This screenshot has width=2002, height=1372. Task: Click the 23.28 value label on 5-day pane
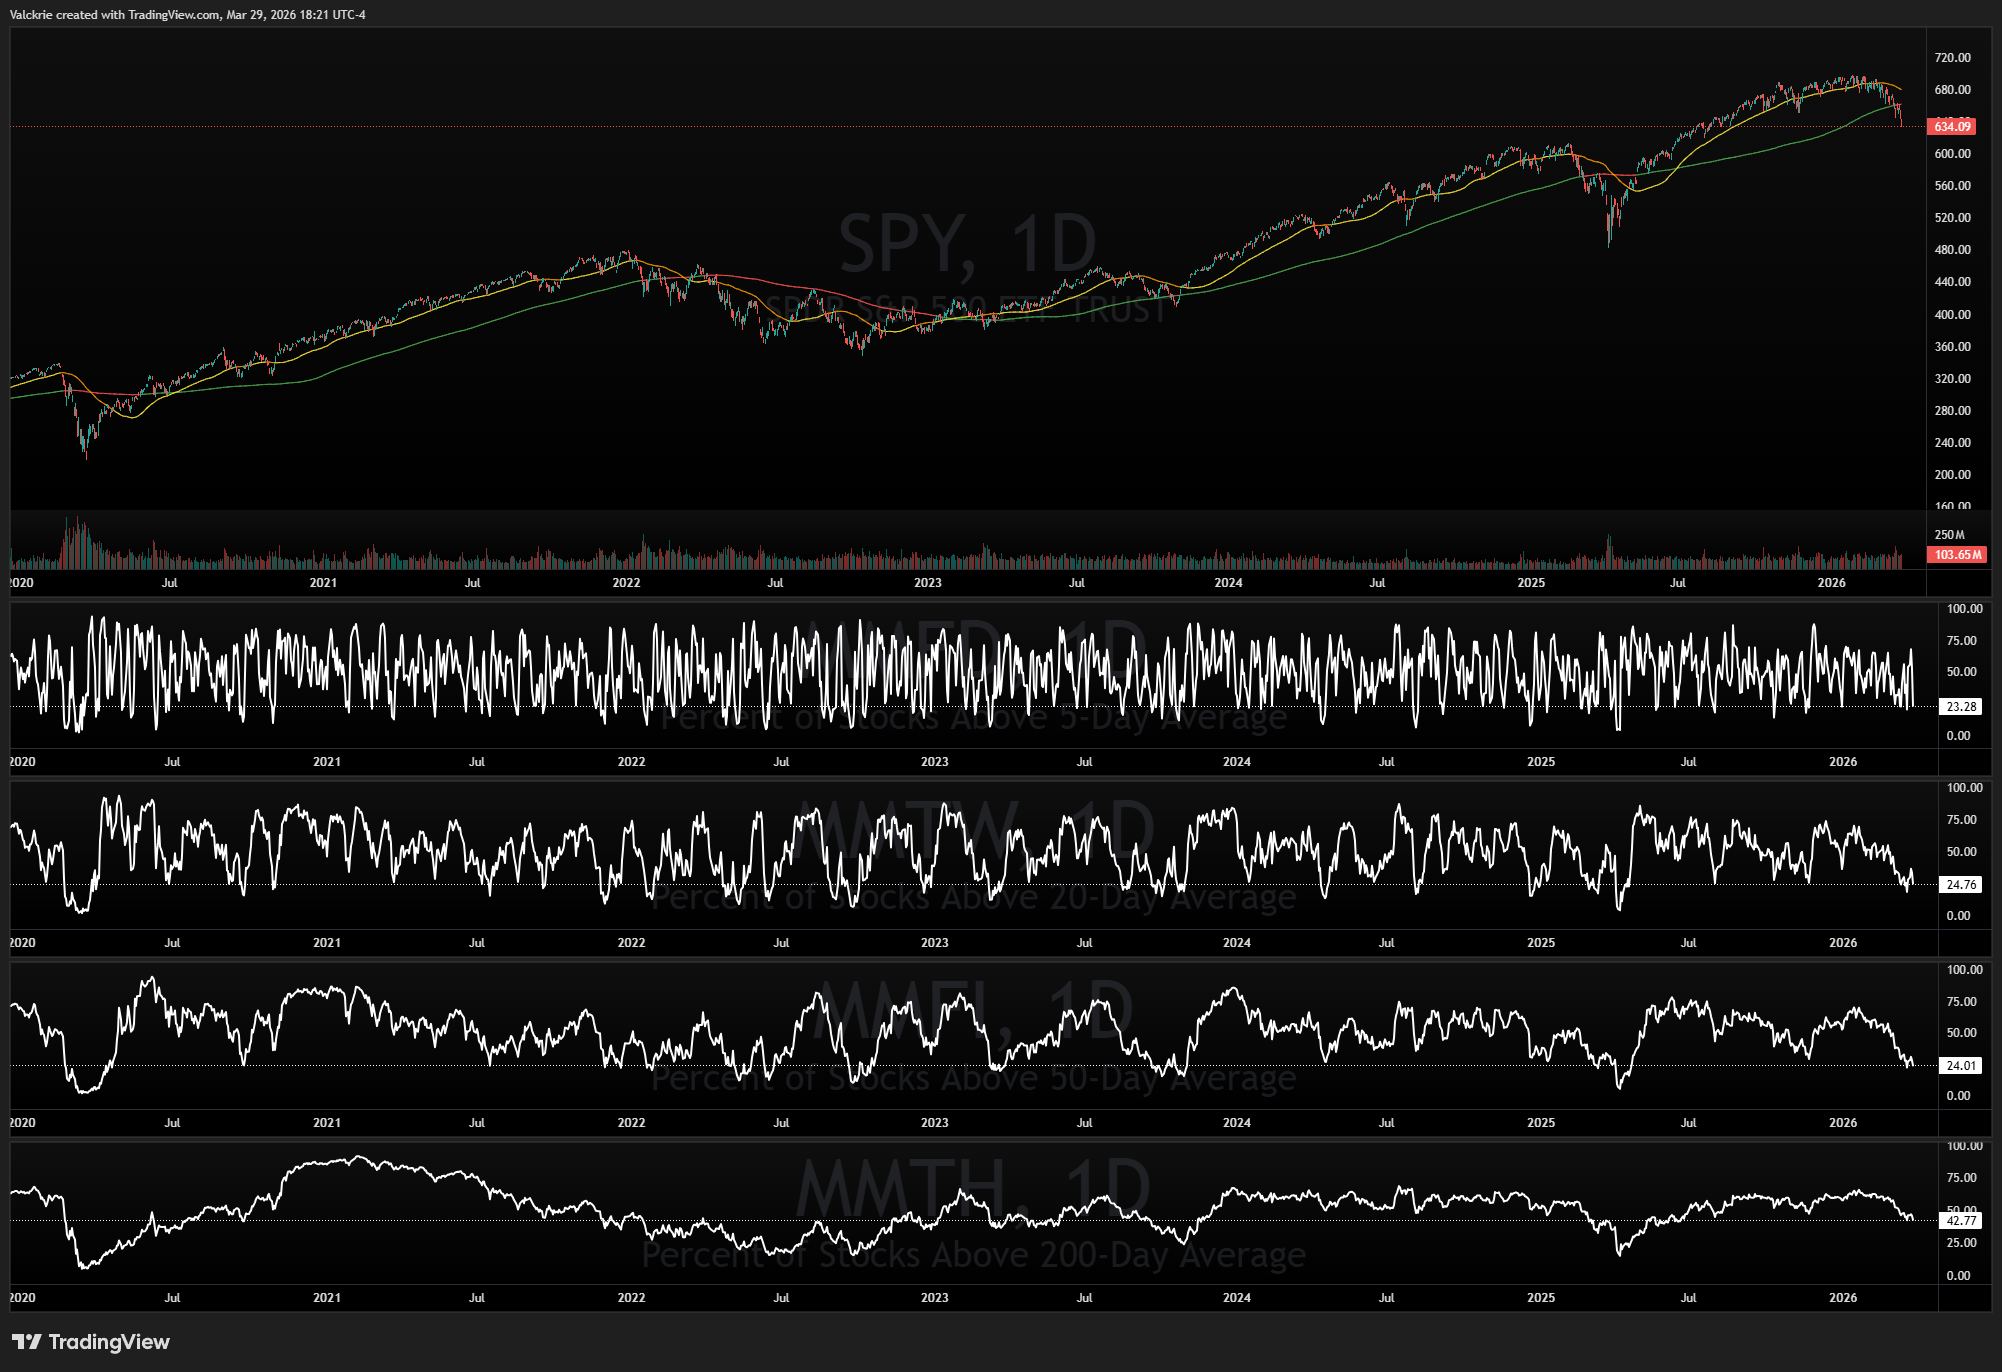click(1960, 707)
